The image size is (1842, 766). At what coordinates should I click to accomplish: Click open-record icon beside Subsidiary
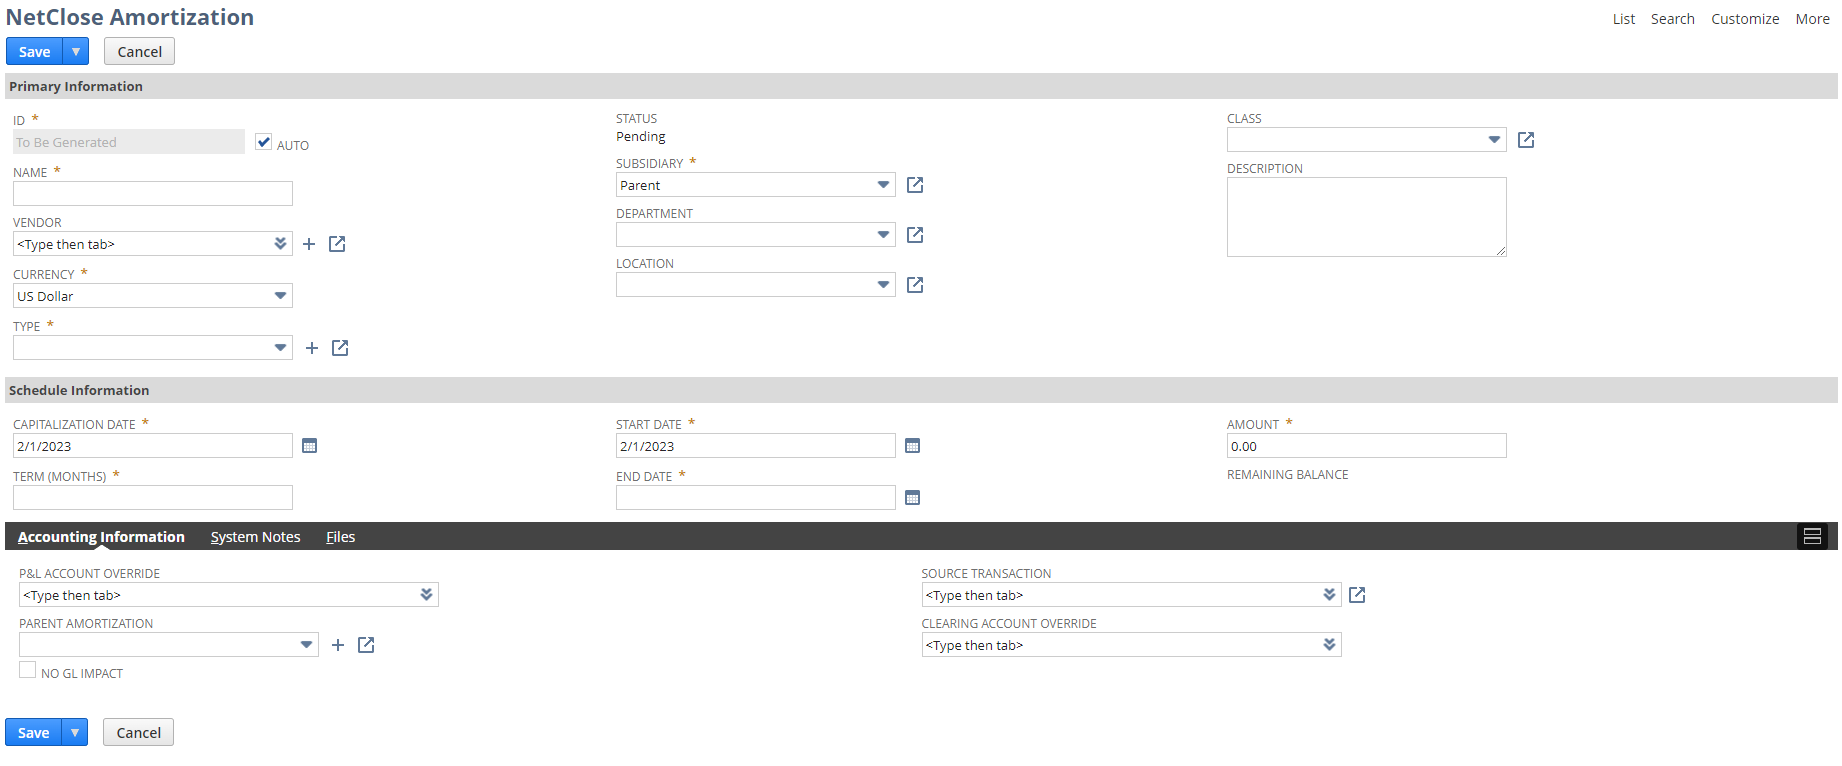point(915,185)
